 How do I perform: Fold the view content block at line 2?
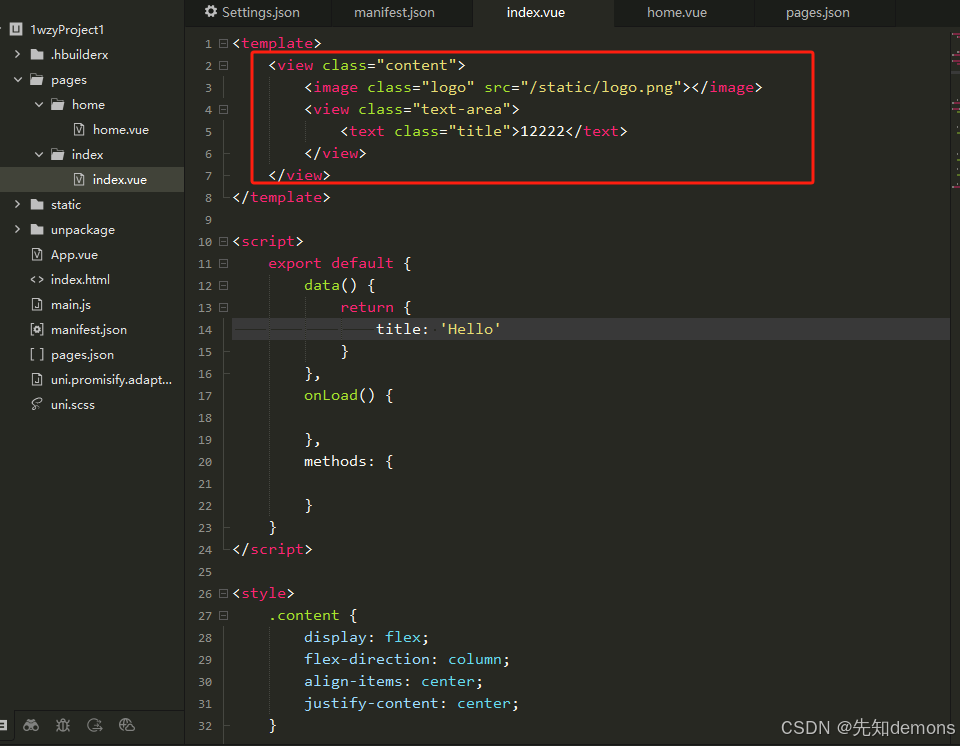click(x=223, y=66)
